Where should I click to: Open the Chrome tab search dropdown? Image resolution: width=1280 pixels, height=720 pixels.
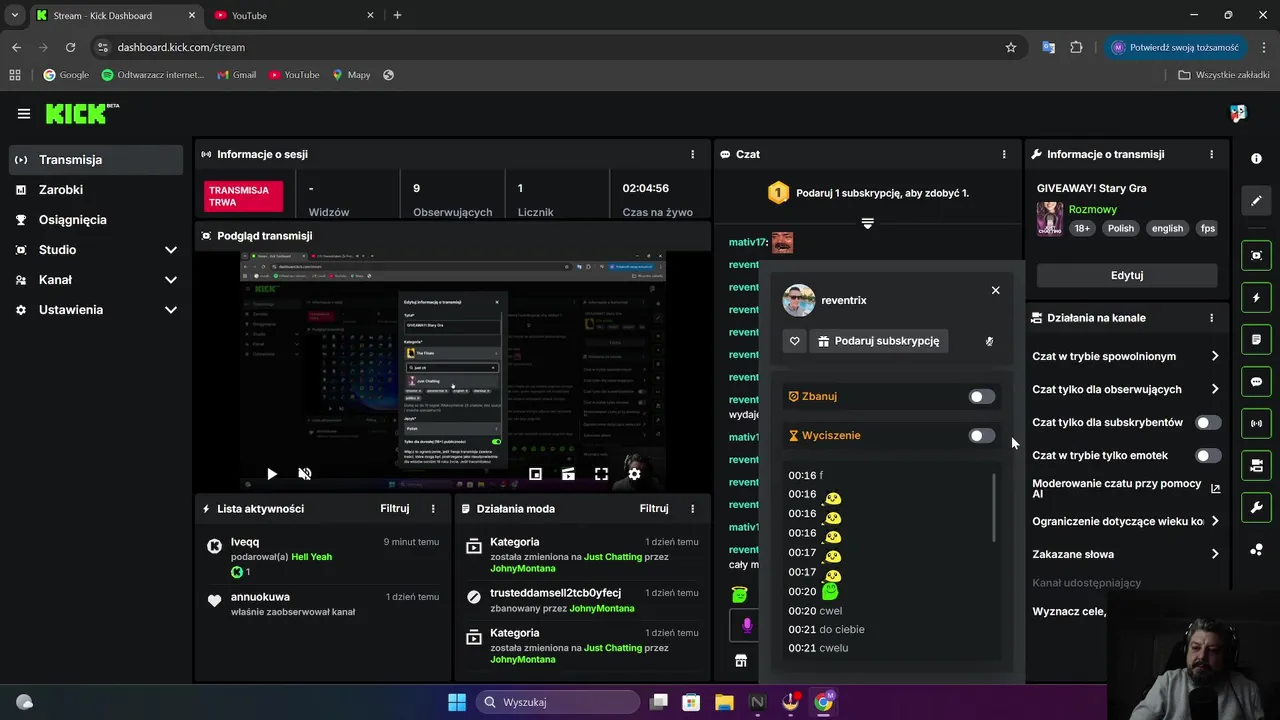(14, 15)
